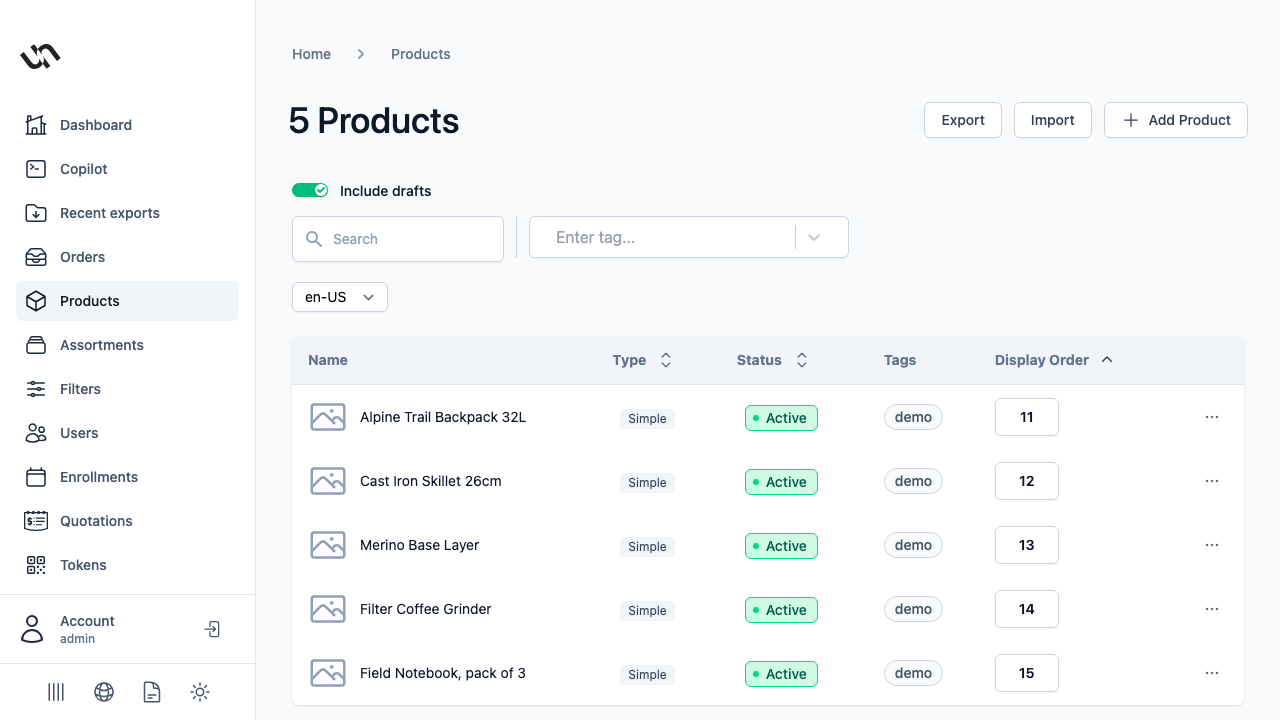Click the Import button
Viewport: 1280px width, 720px height.
pyautogui.click(x=1053, y=120)
